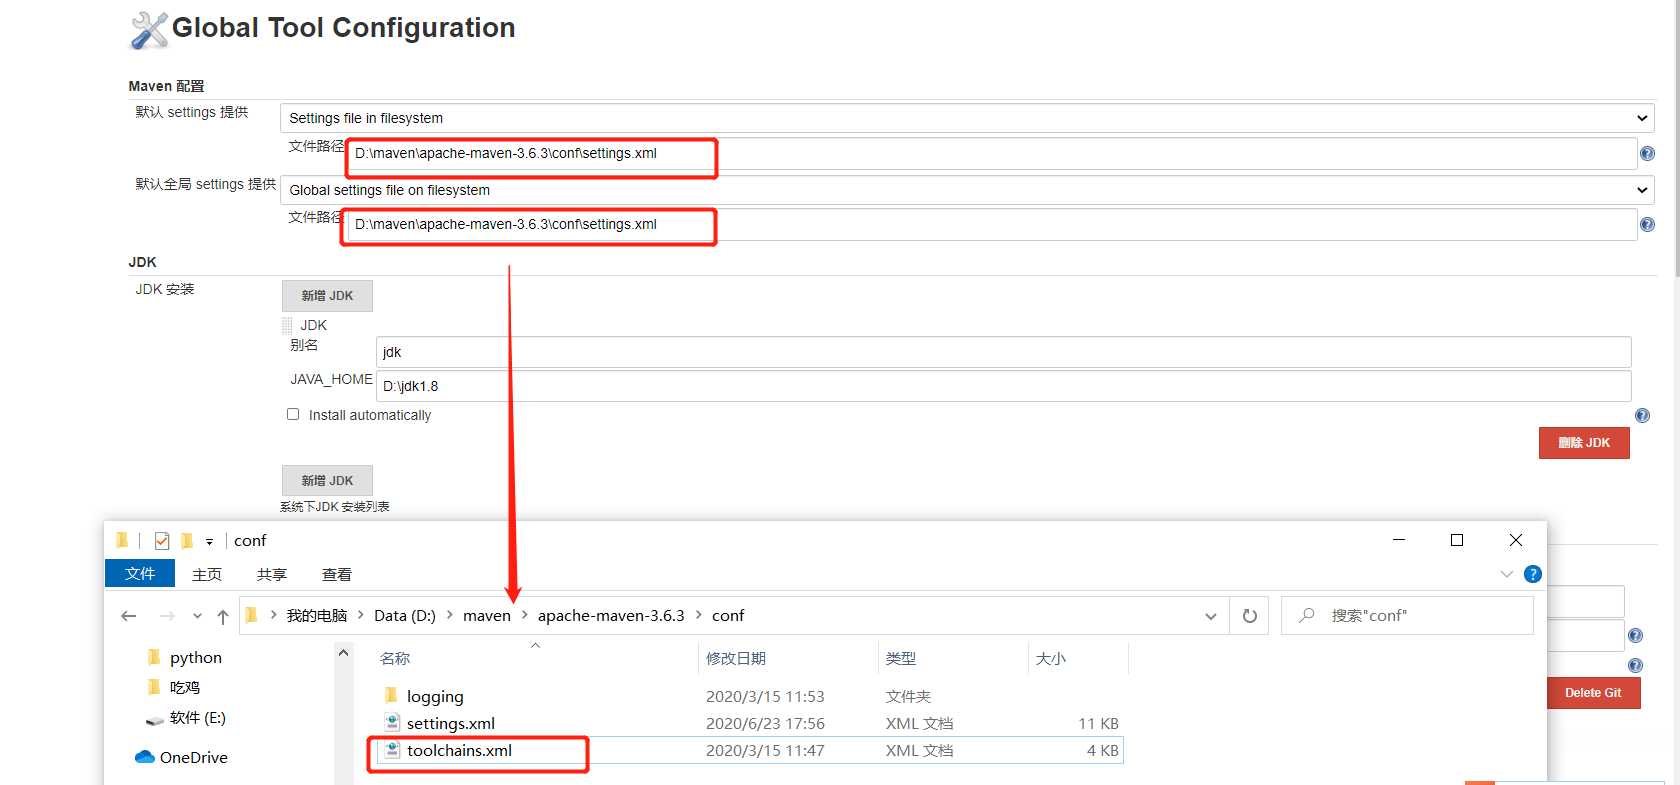Click 新增 JDK button above 系统下JDK 安装列表
1680x785 pixels.
click(x=327, y=481)
